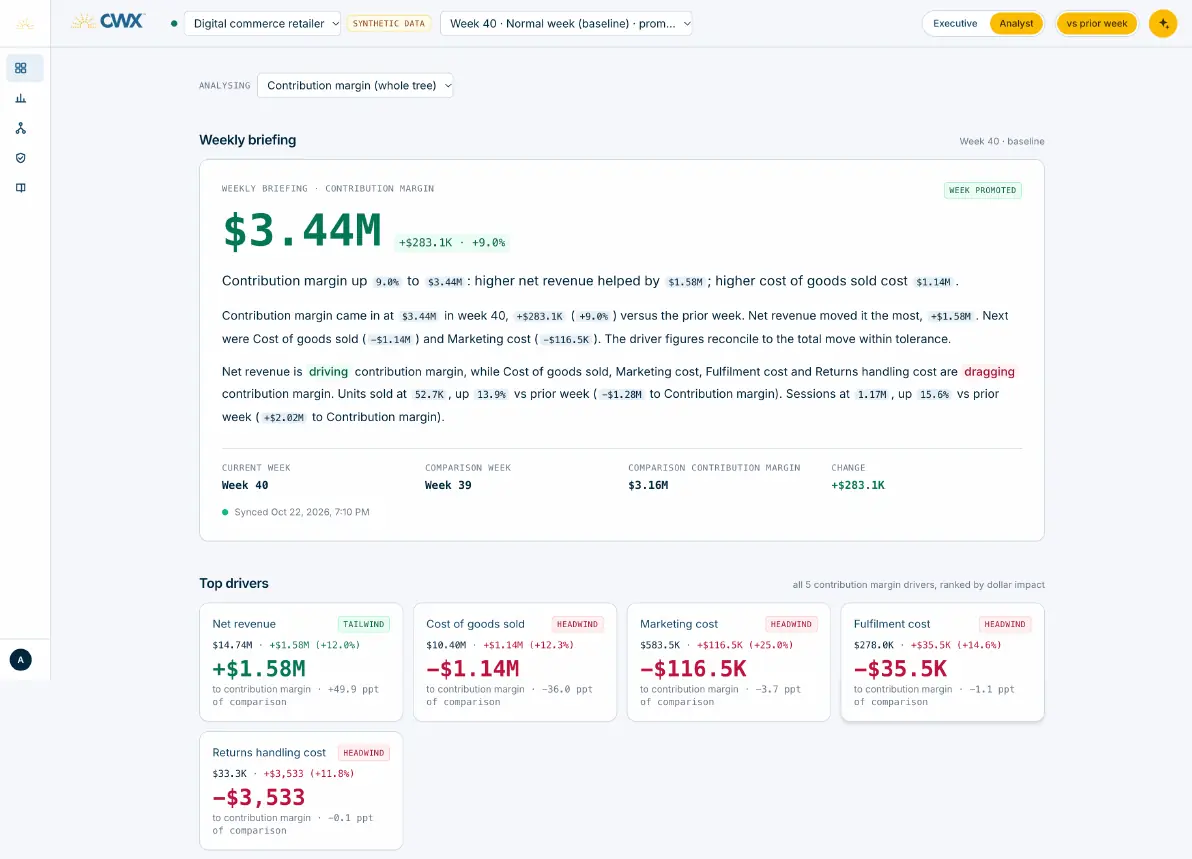Open the book glossary icon in sidebar
1192x859 pixels.
coord(21,188)
